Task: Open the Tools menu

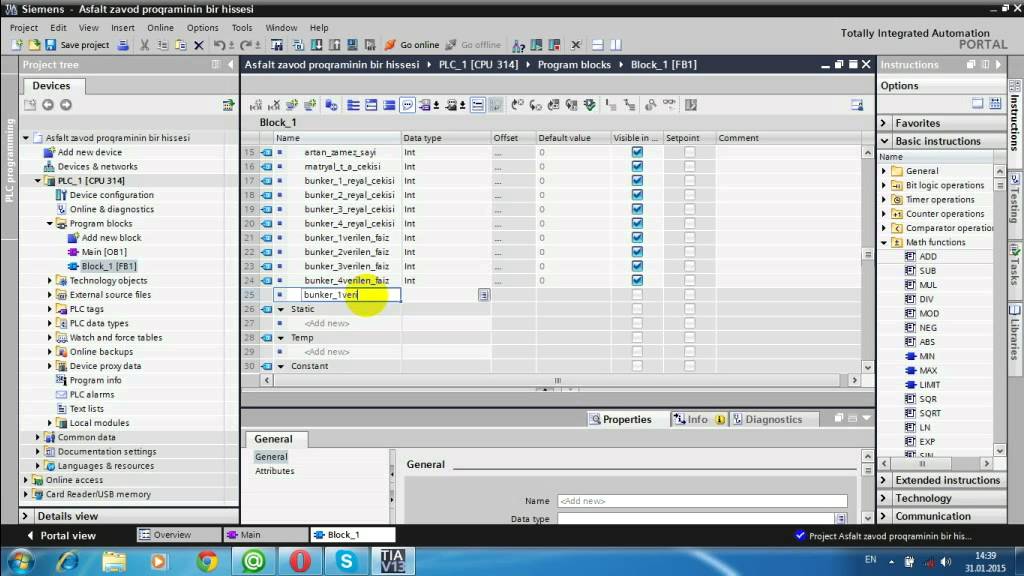Action: 242,27
